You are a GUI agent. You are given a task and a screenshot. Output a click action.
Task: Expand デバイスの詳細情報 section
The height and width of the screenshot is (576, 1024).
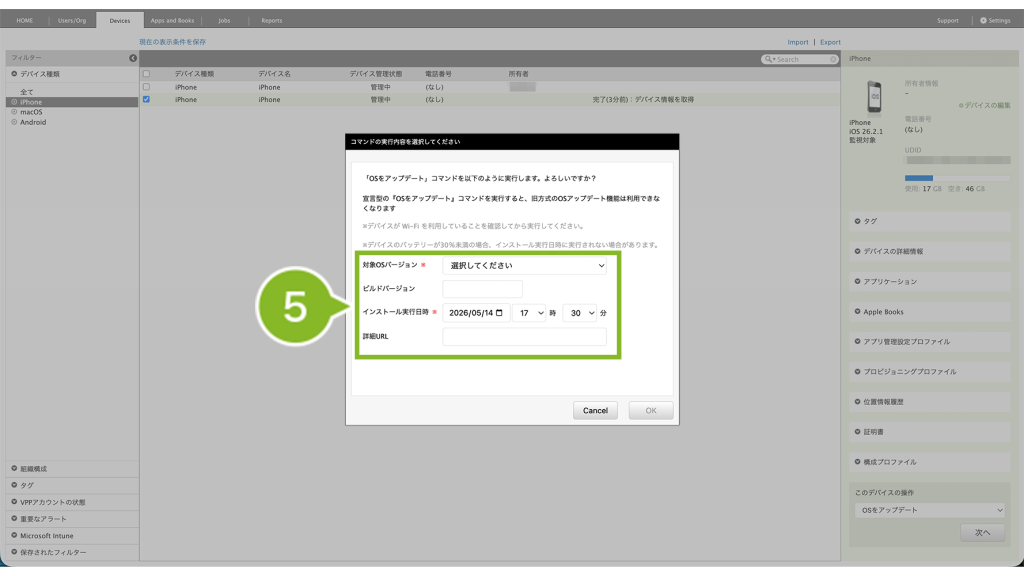[930, 251]
